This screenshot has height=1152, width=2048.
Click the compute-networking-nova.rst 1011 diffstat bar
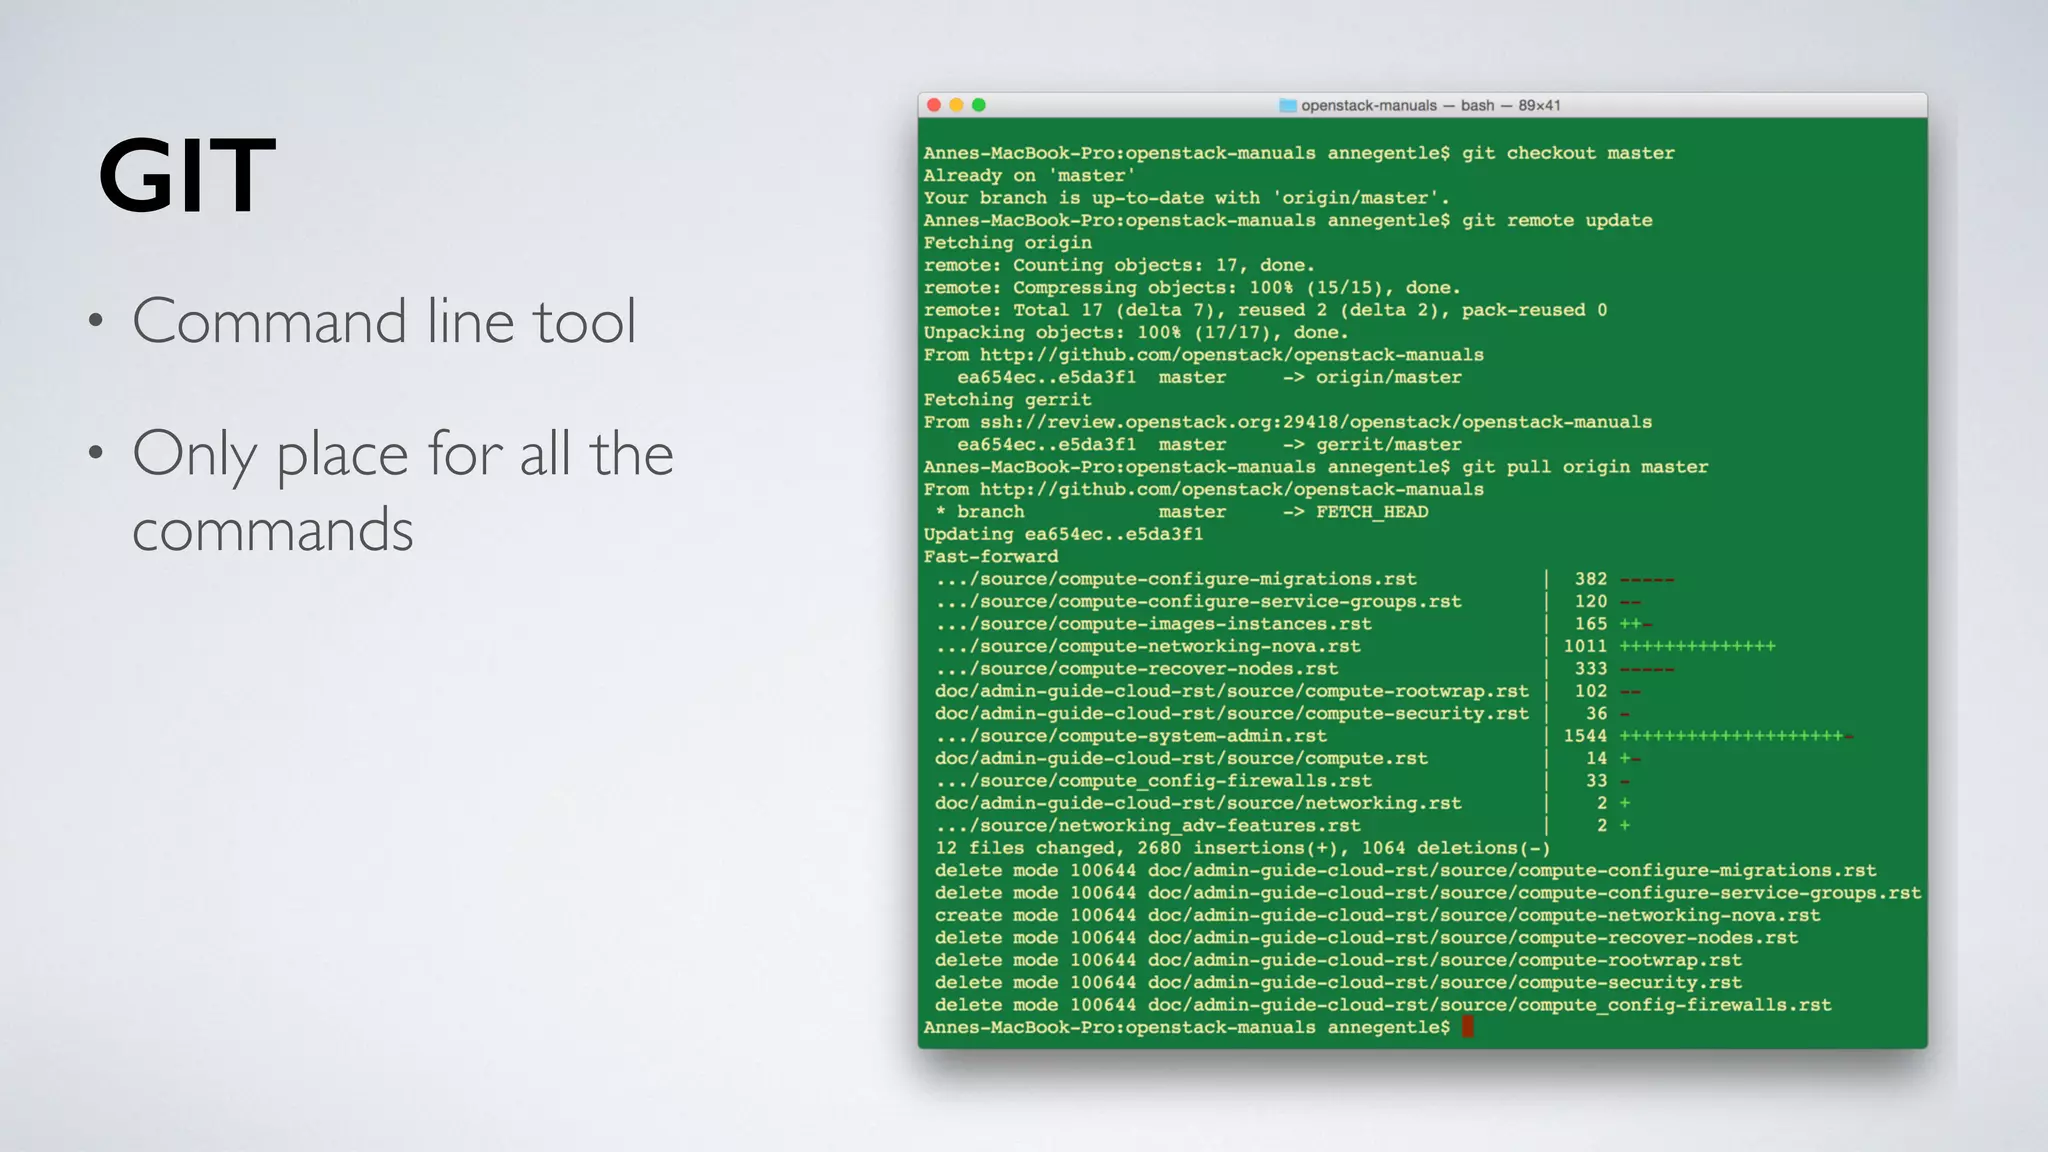pyautogui.click(x=1697, y=646)
